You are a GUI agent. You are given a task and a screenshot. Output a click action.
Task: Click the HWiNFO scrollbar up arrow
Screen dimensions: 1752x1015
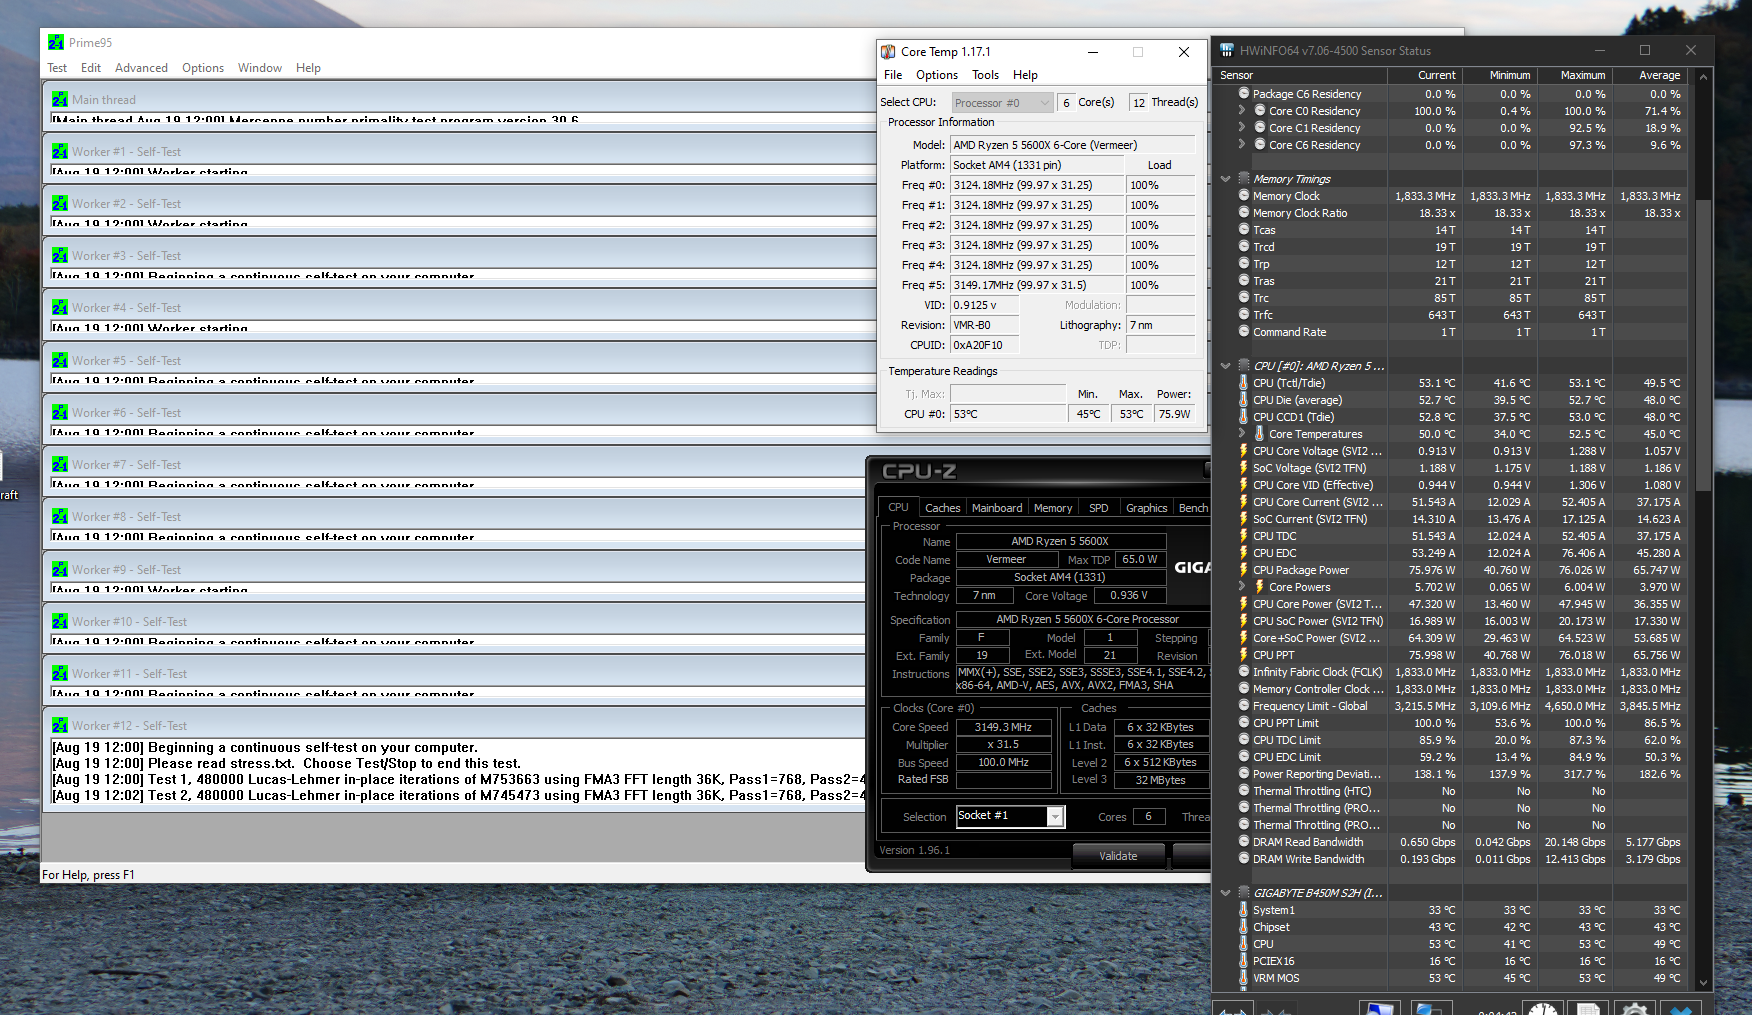coord(1703,76)
